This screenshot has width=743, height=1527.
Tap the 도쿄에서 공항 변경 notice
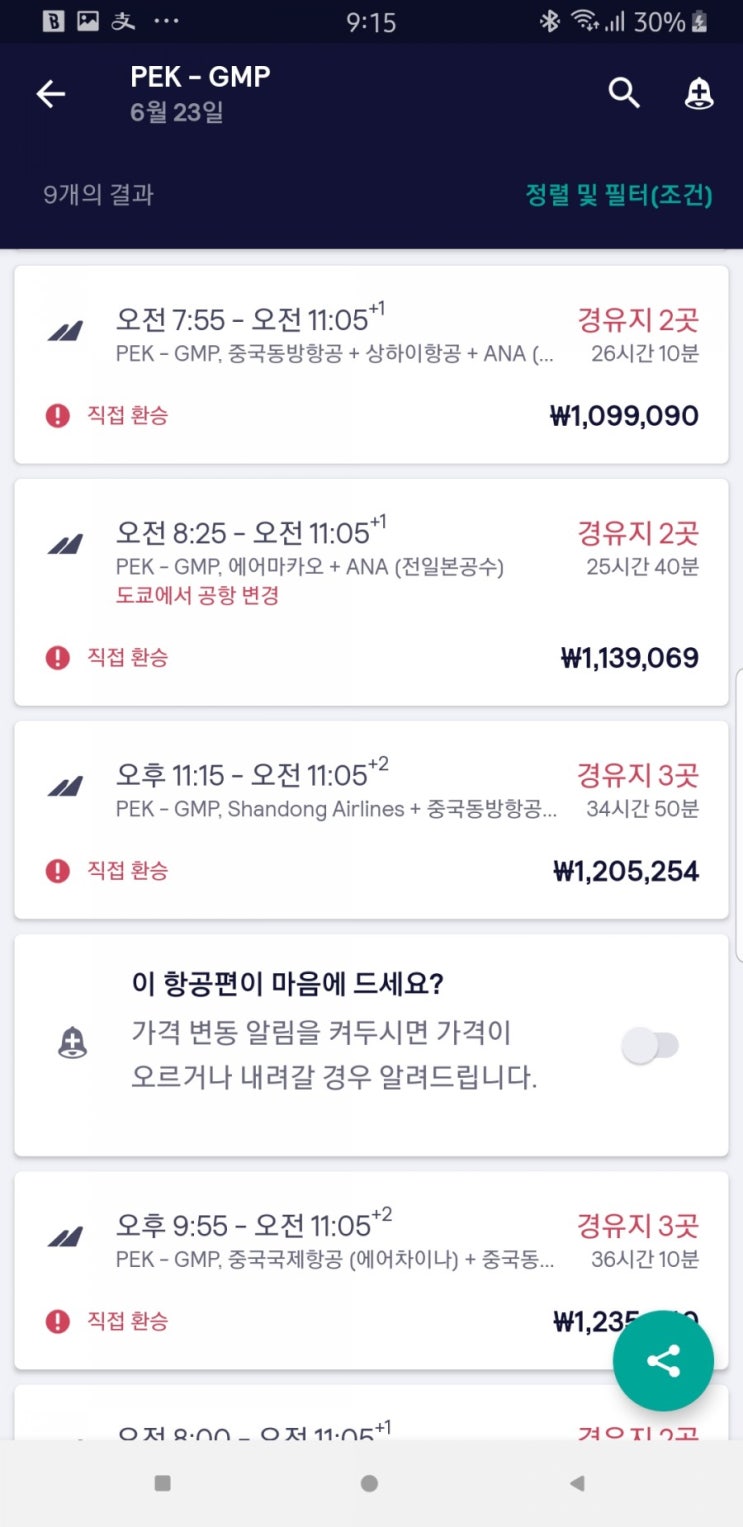tap(197, 596)
